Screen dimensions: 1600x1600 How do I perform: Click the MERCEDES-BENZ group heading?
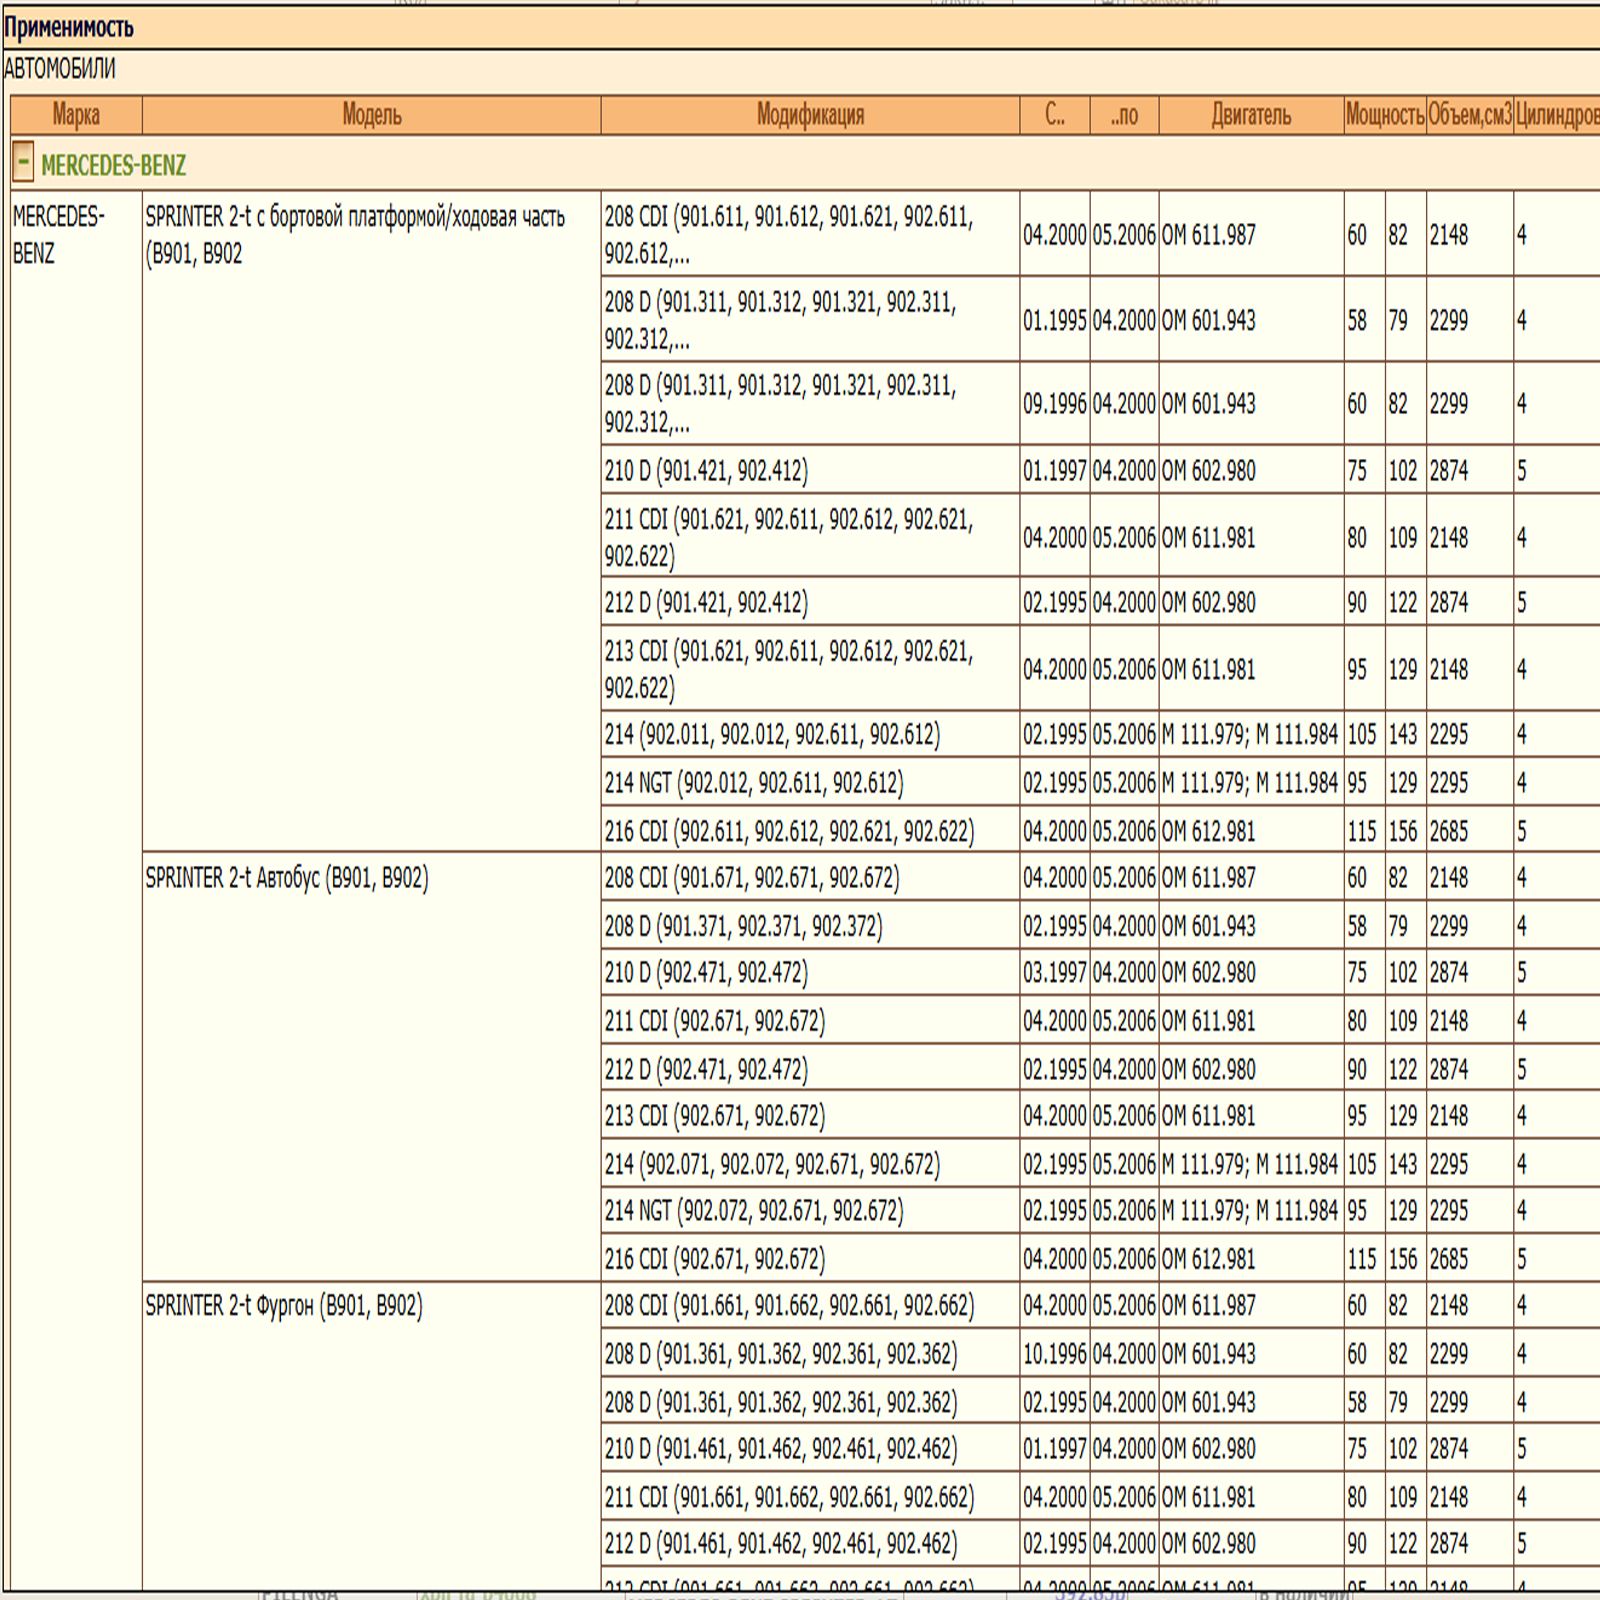click(113, 165)
